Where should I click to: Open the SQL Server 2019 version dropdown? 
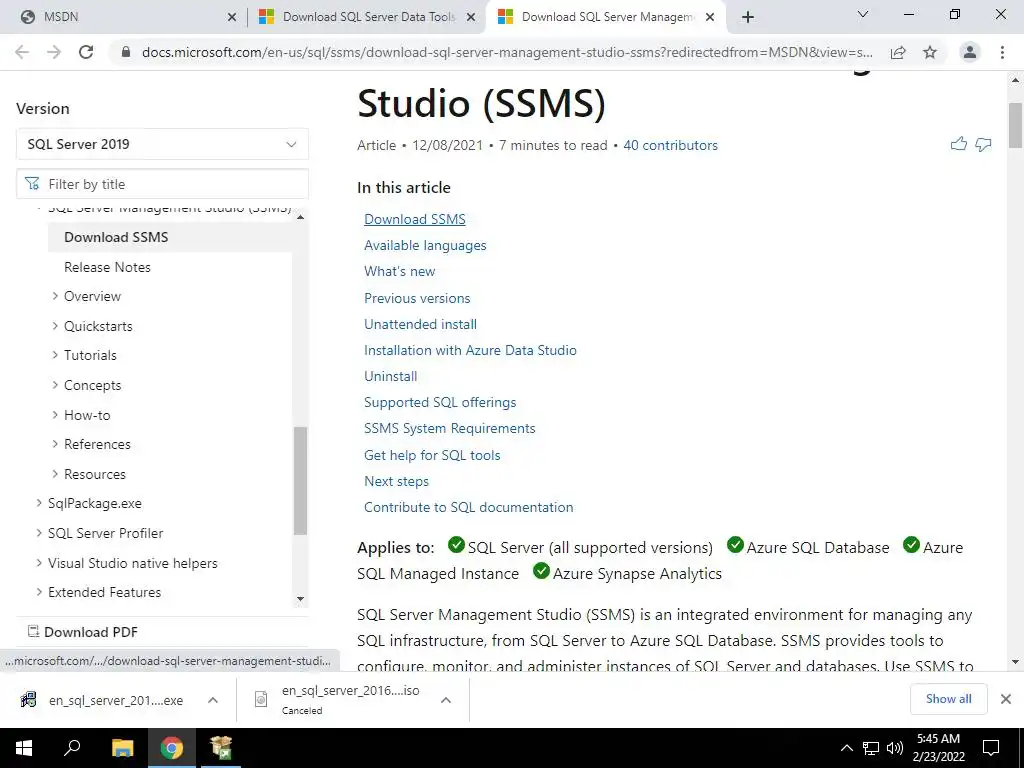pos(162,144)
